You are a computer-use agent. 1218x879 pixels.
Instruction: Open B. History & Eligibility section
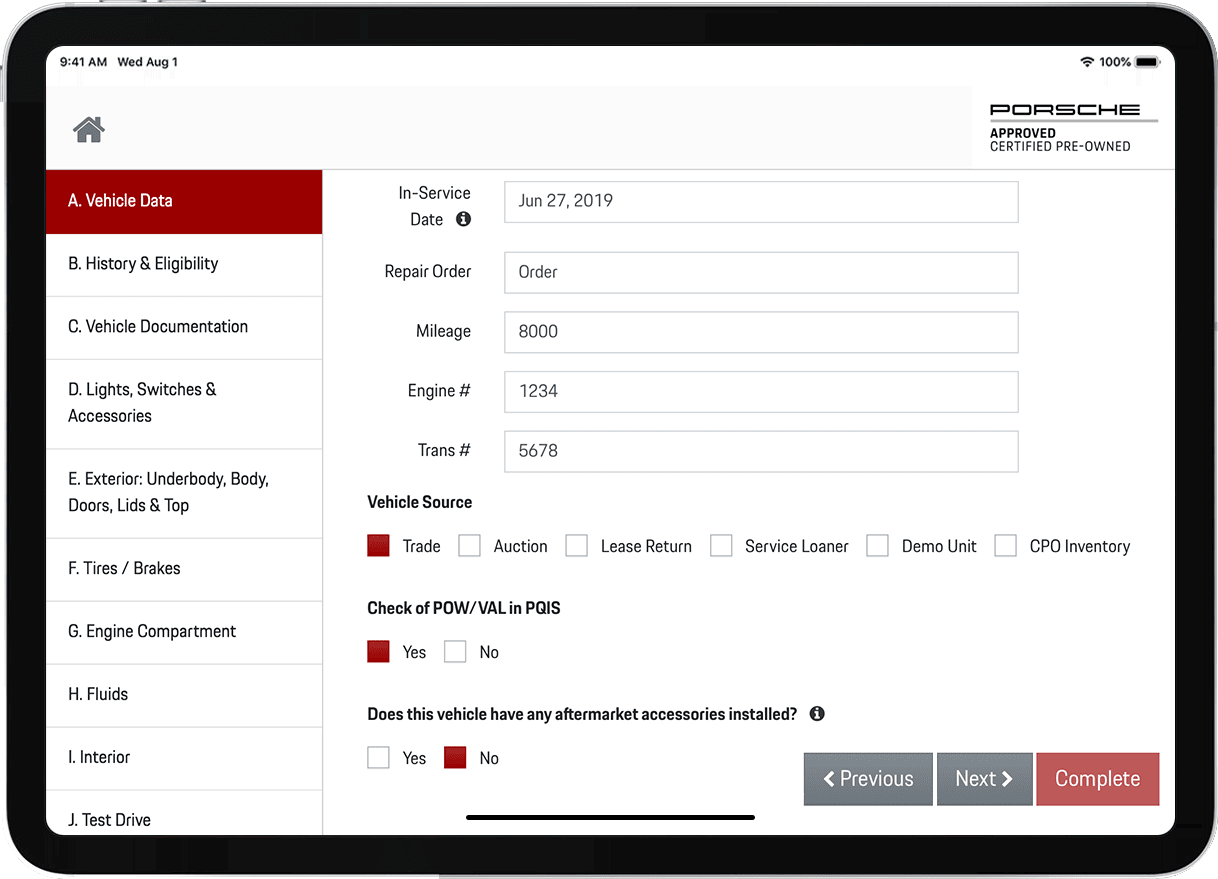pos(184,264)
